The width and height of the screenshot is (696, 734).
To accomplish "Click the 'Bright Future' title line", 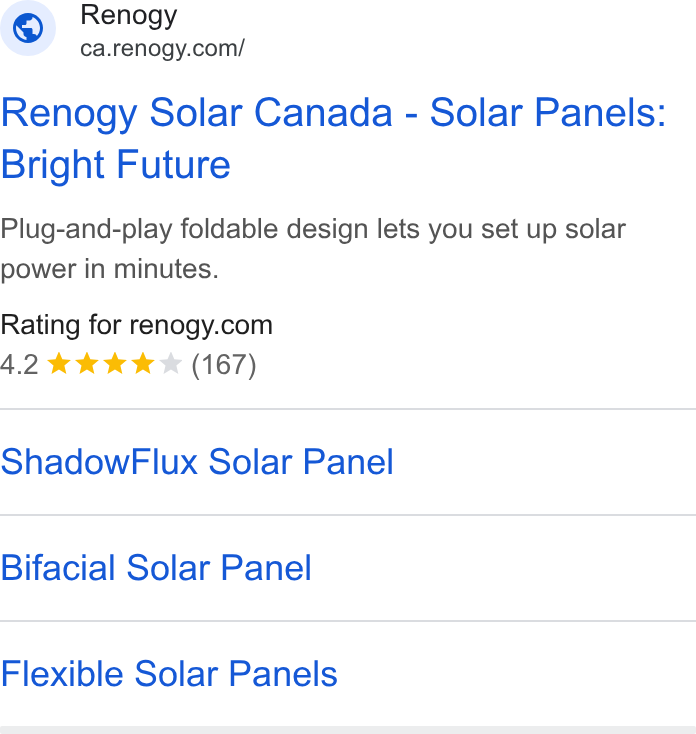I will coord(116,165).
